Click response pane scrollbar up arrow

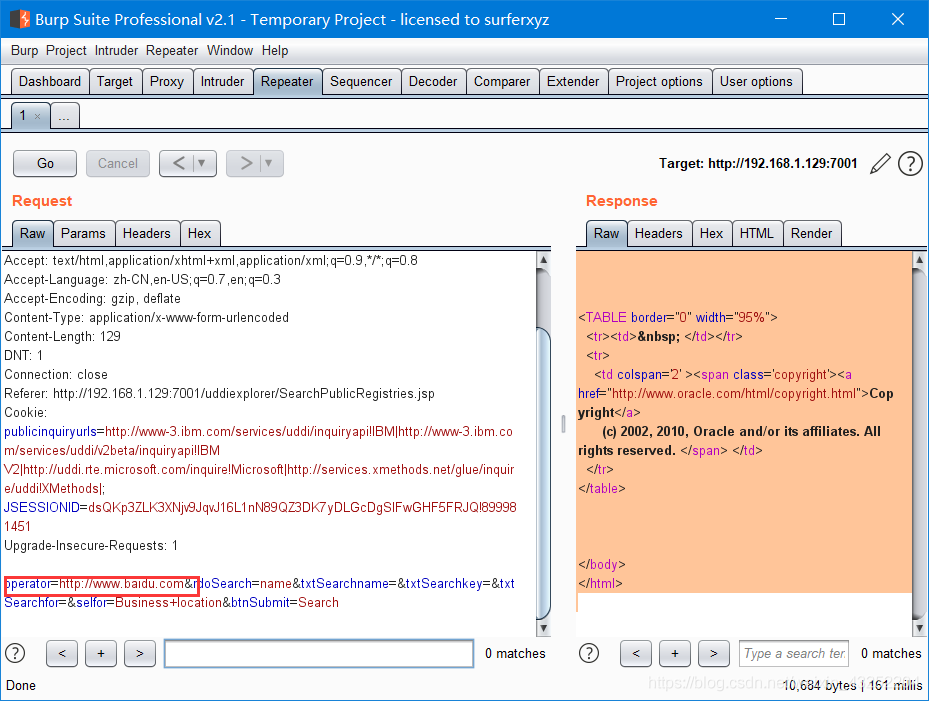919,260
